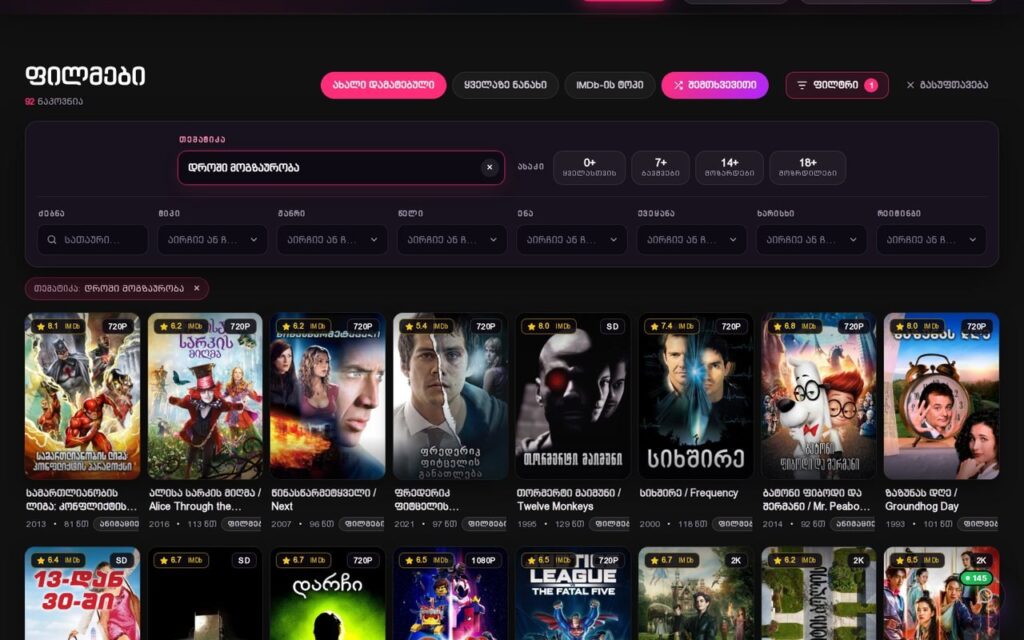
Task: Open the Mr. Peabody & Sherman poster
Action: [x=819, y=396]
